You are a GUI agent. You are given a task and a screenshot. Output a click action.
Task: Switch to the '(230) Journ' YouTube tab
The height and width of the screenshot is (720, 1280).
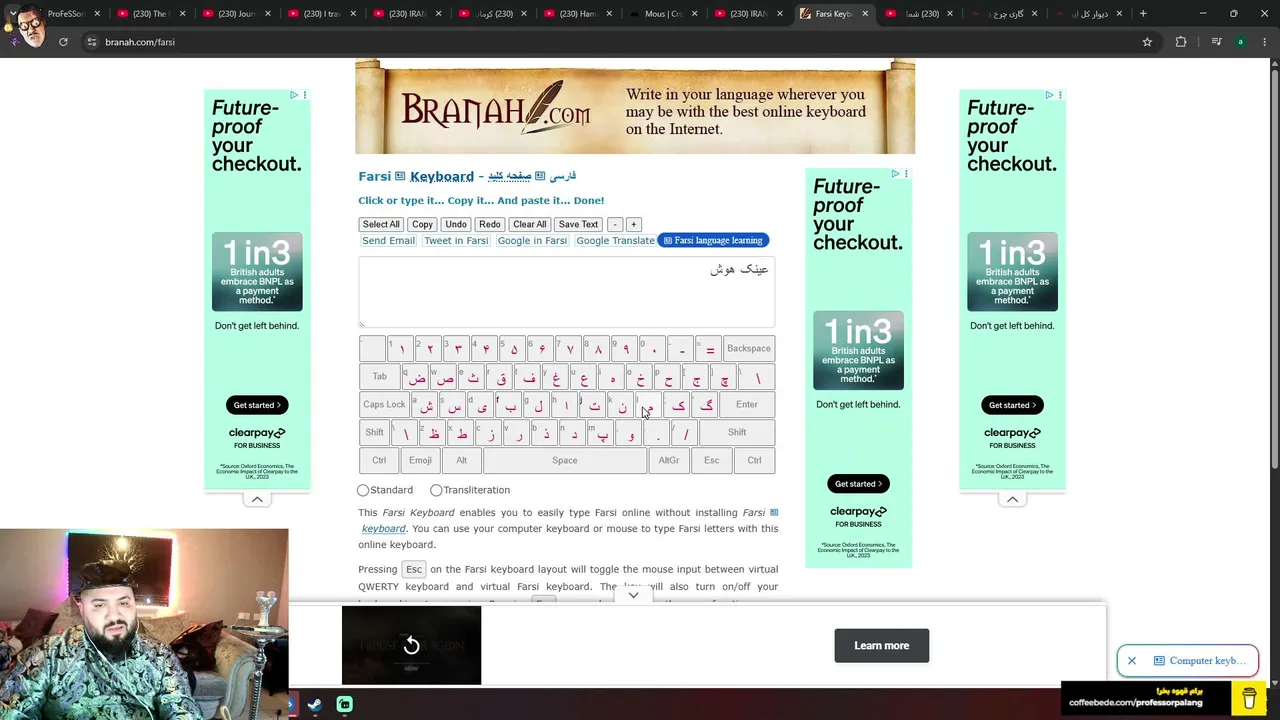coord(235,14)
